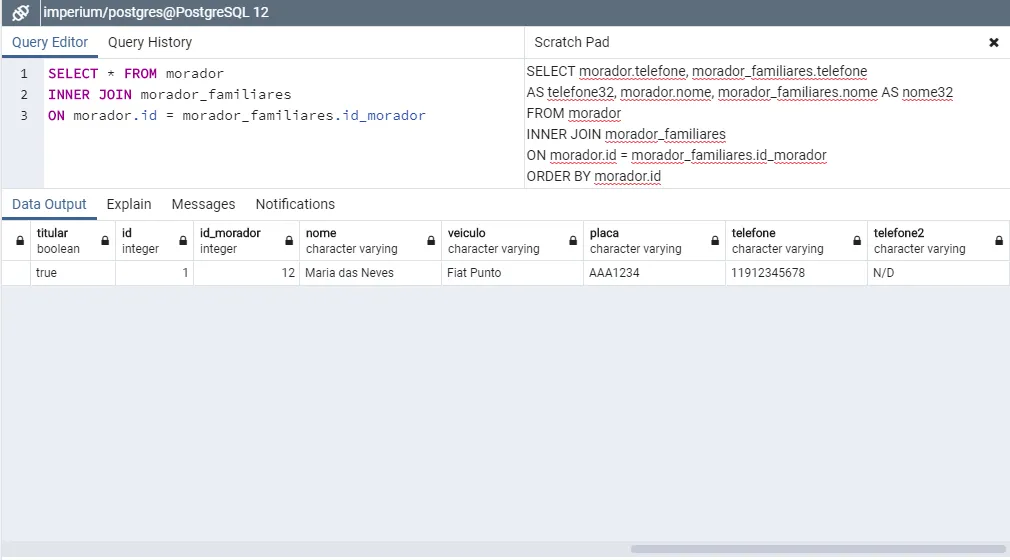
Task: Select the Query Editor tab
Action: click(50, 42)
